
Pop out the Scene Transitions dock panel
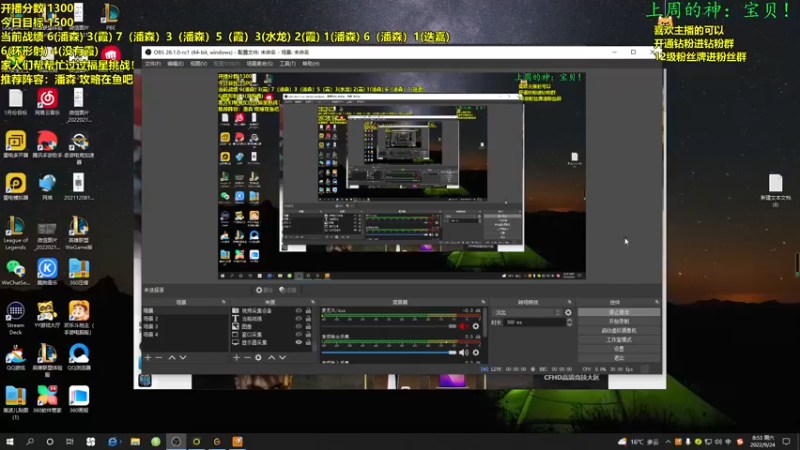(569, 302)
